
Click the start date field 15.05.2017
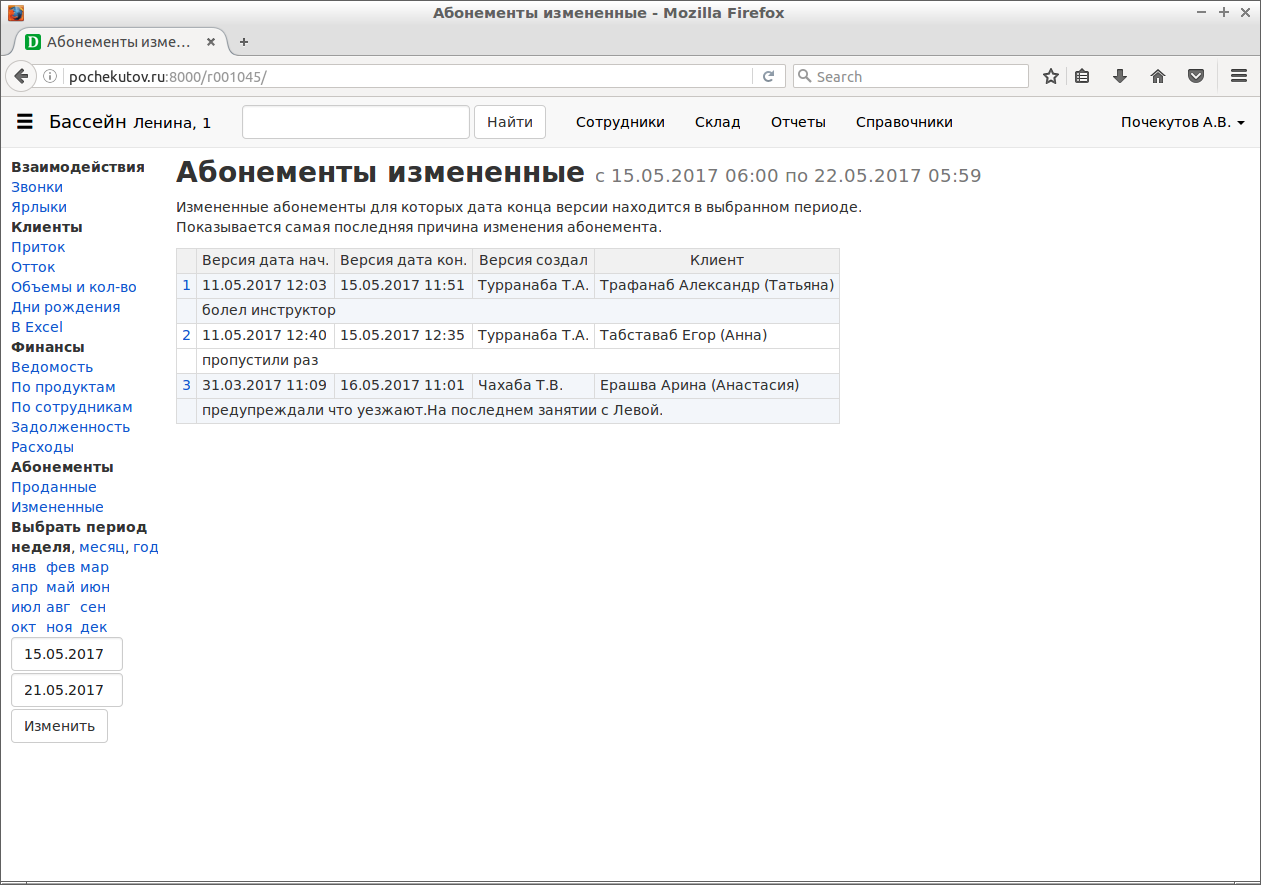coord(66,654)
